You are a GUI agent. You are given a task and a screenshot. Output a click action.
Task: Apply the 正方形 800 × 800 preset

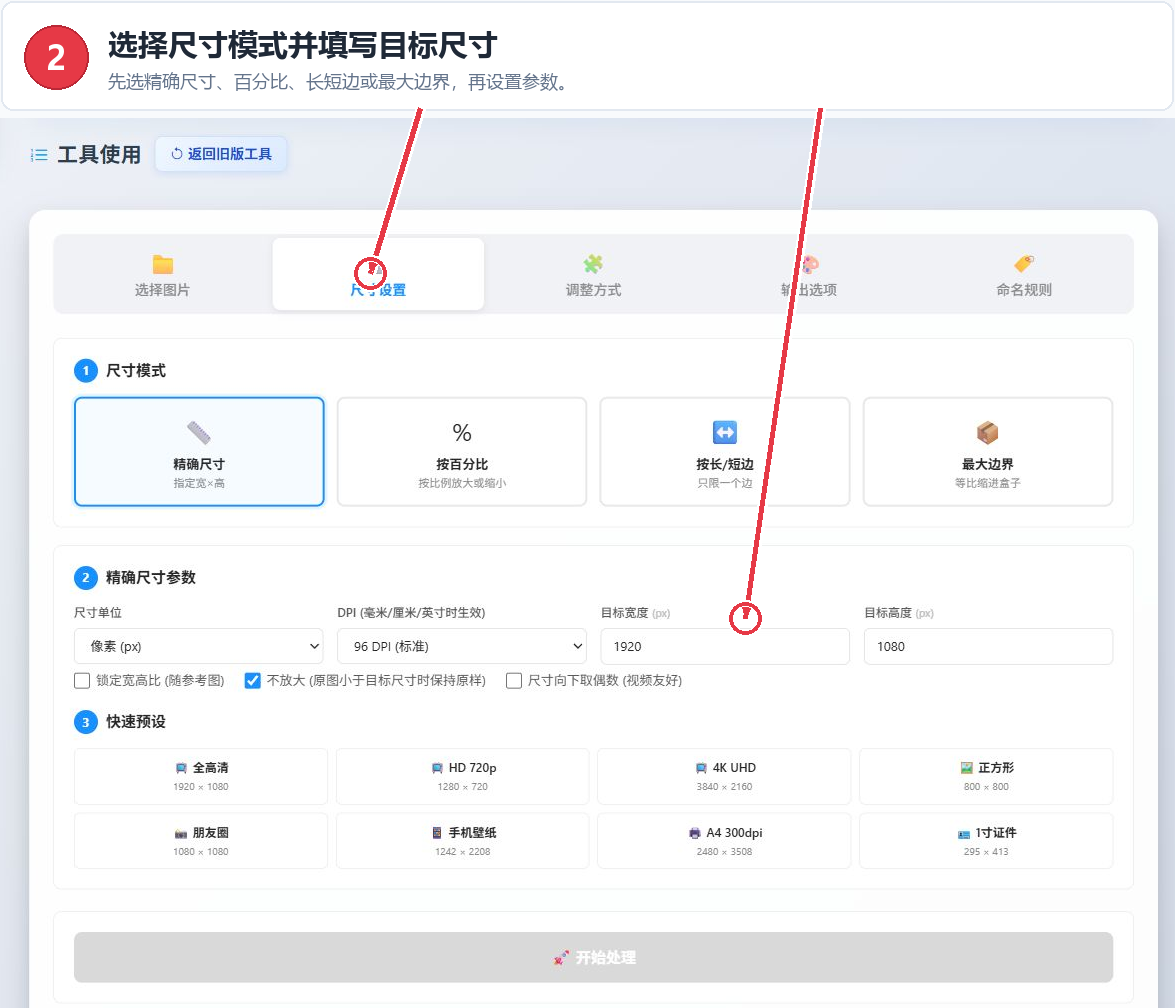986,776
